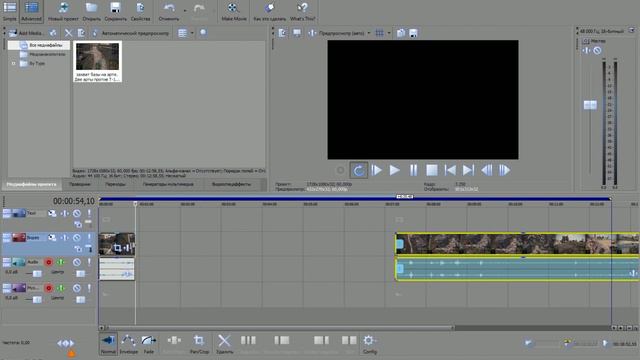640x360 pixels.
Task: Select the Normal edit tool
Action: click(108, 344)
